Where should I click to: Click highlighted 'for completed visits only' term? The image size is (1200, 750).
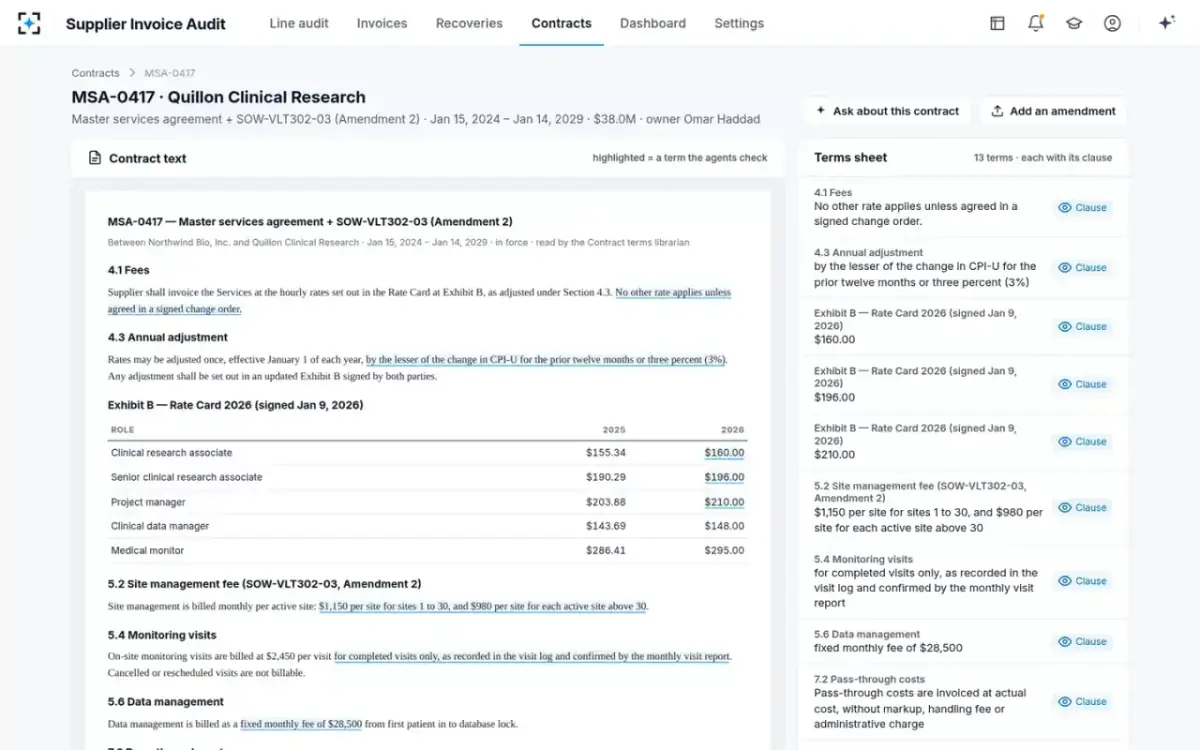(532, 657)
